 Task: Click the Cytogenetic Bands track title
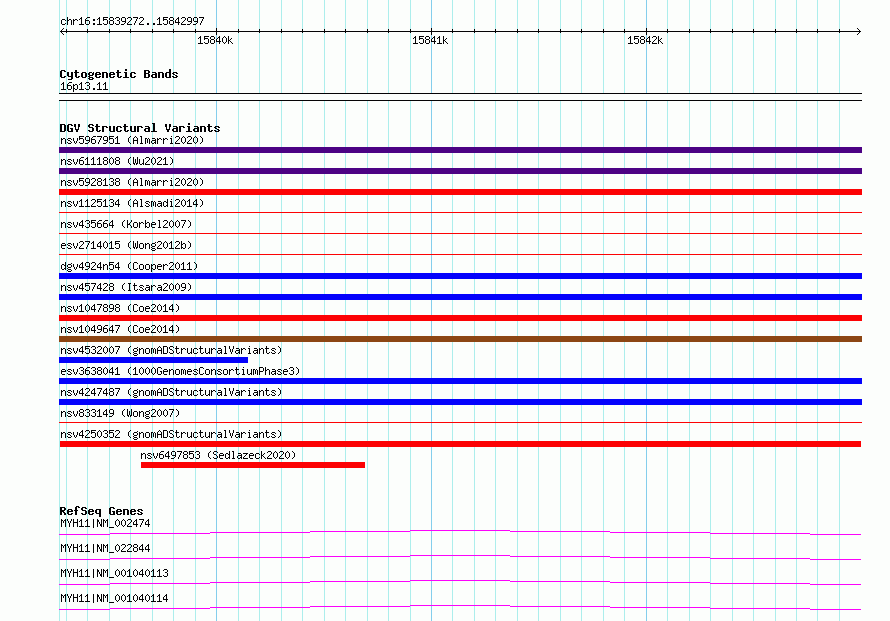tap(119, 74)
